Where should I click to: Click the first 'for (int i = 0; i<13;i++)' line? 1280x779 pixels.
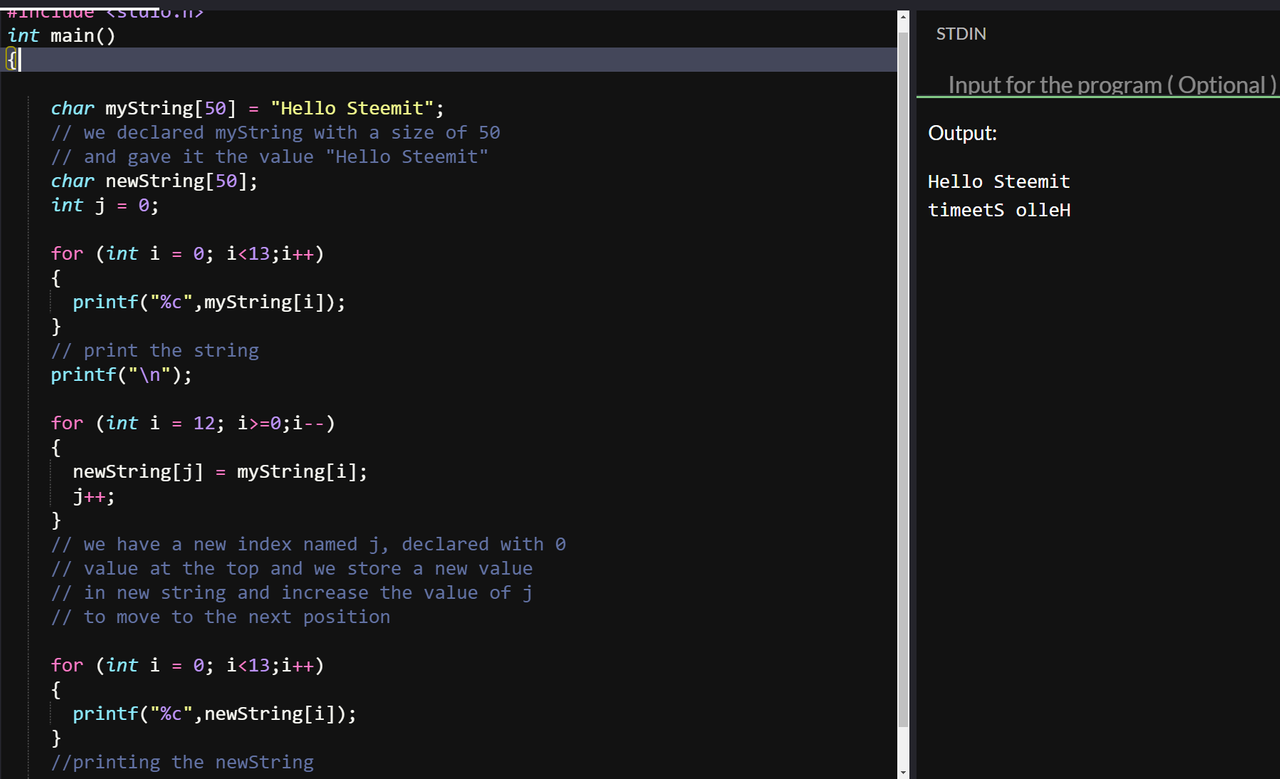188,254
